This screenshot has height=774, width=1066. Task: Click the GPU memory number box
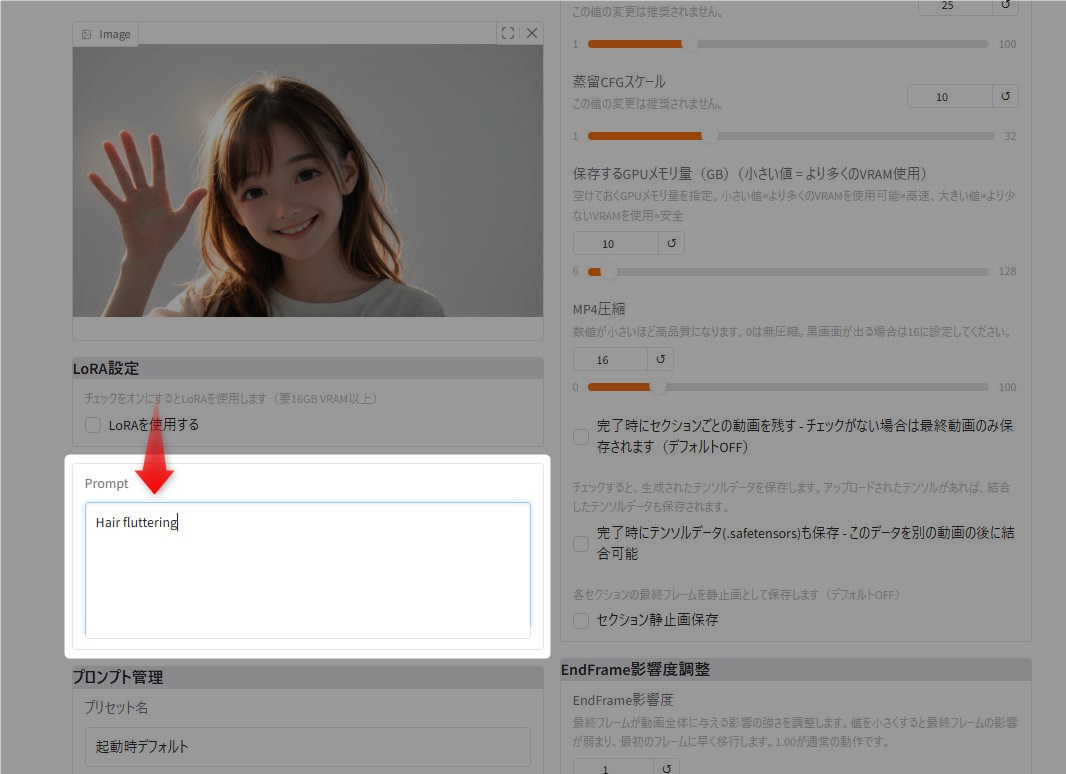(615, 243)
